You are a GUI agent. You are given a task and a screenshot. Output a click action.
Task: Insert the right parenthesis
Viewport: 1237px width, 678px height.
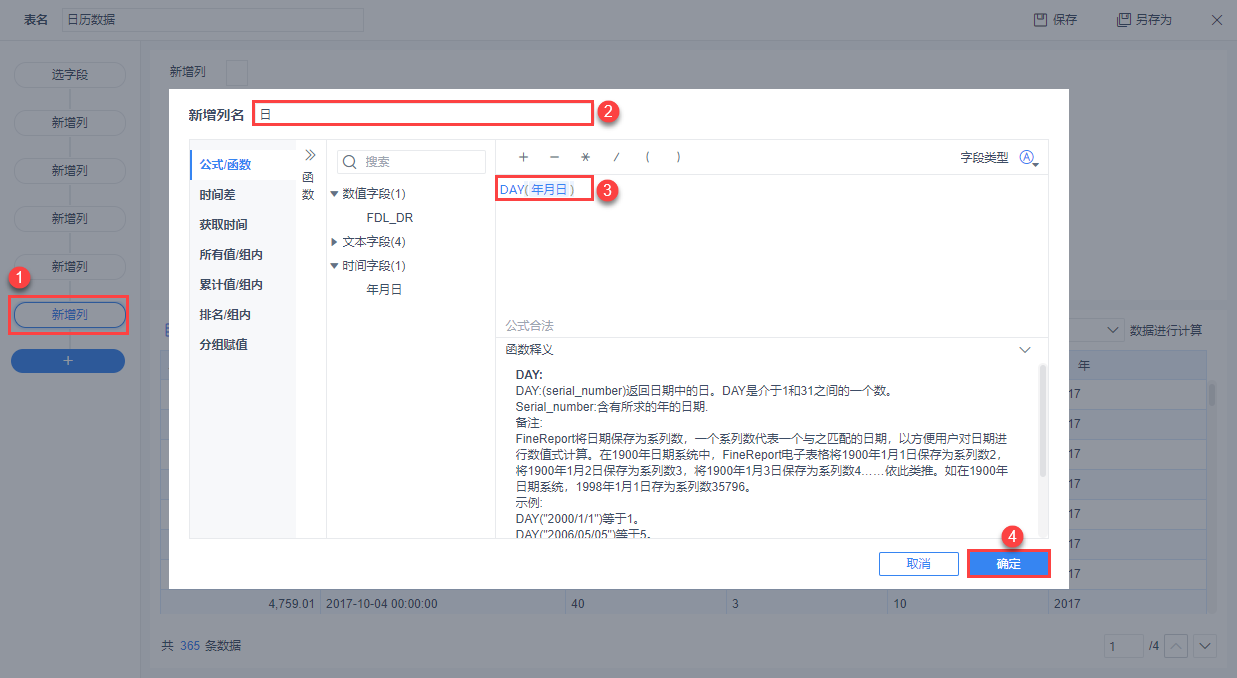pyautogui.click(x=679, y=157)
